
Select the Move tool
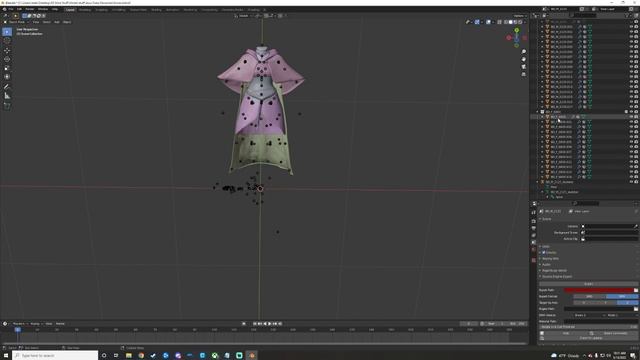pos(7,51)
